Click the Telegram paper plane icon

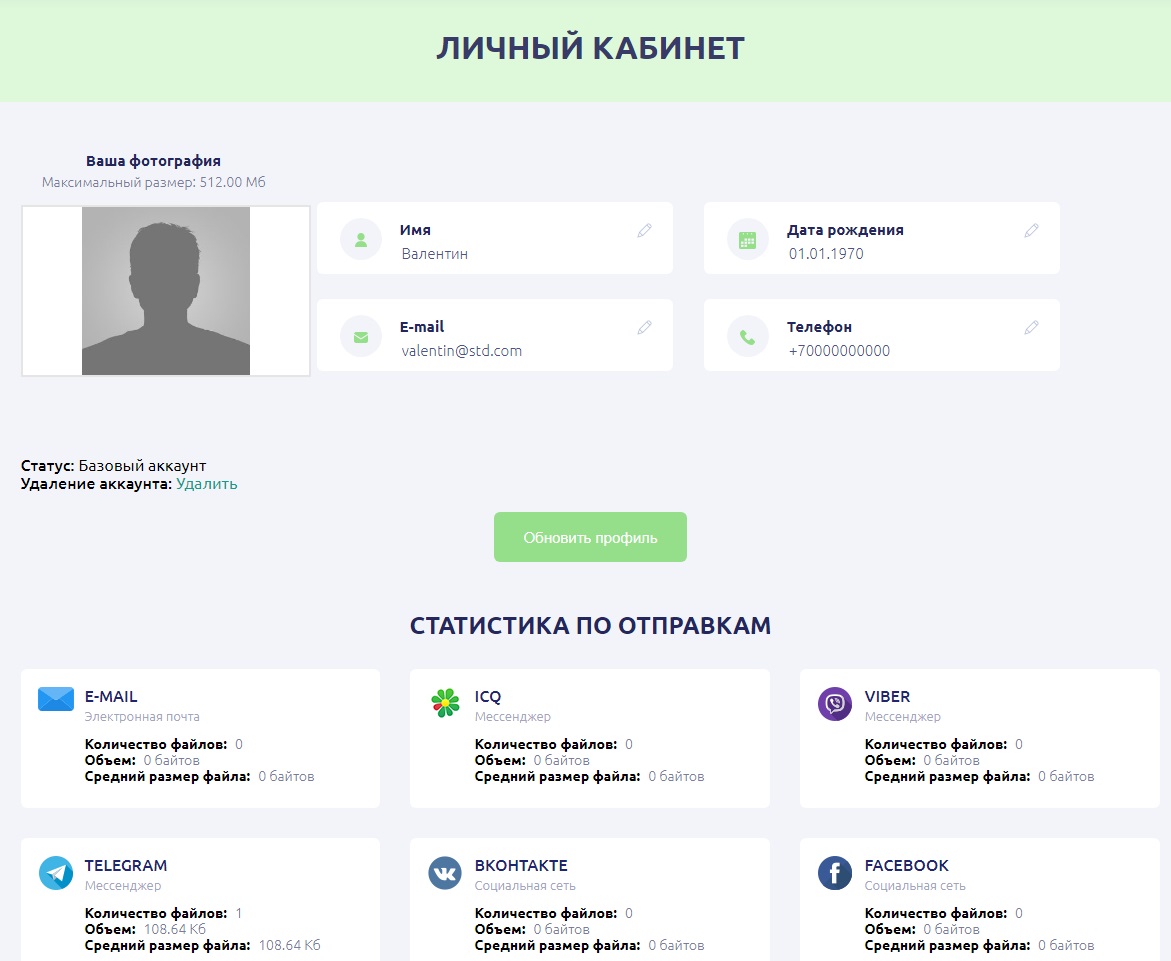click(x=56, y=873)
